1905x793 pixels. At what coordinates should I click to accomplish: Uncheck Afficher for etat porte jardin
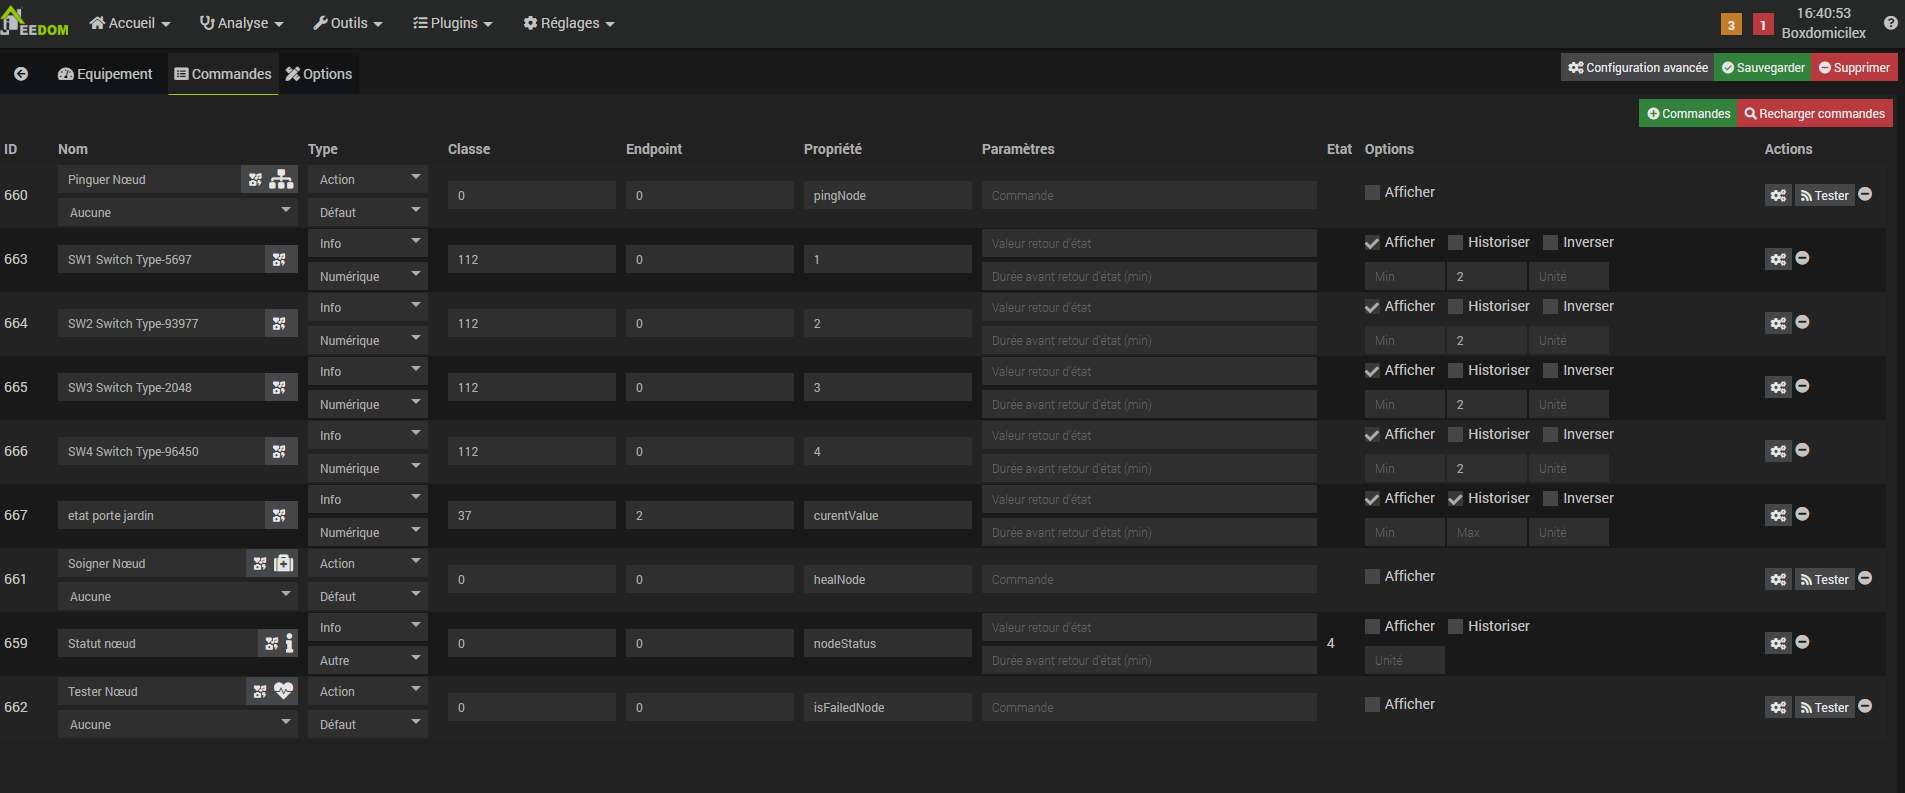point(1372,499)
